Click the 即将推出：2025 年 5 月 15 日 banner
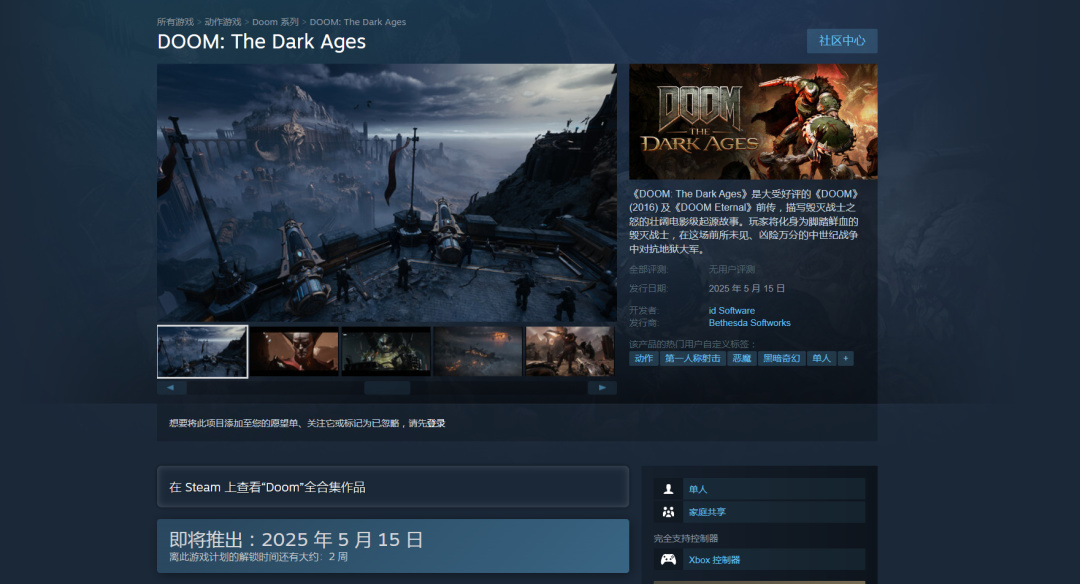Viewport: 1080px width, 584px height. [393, 545]
